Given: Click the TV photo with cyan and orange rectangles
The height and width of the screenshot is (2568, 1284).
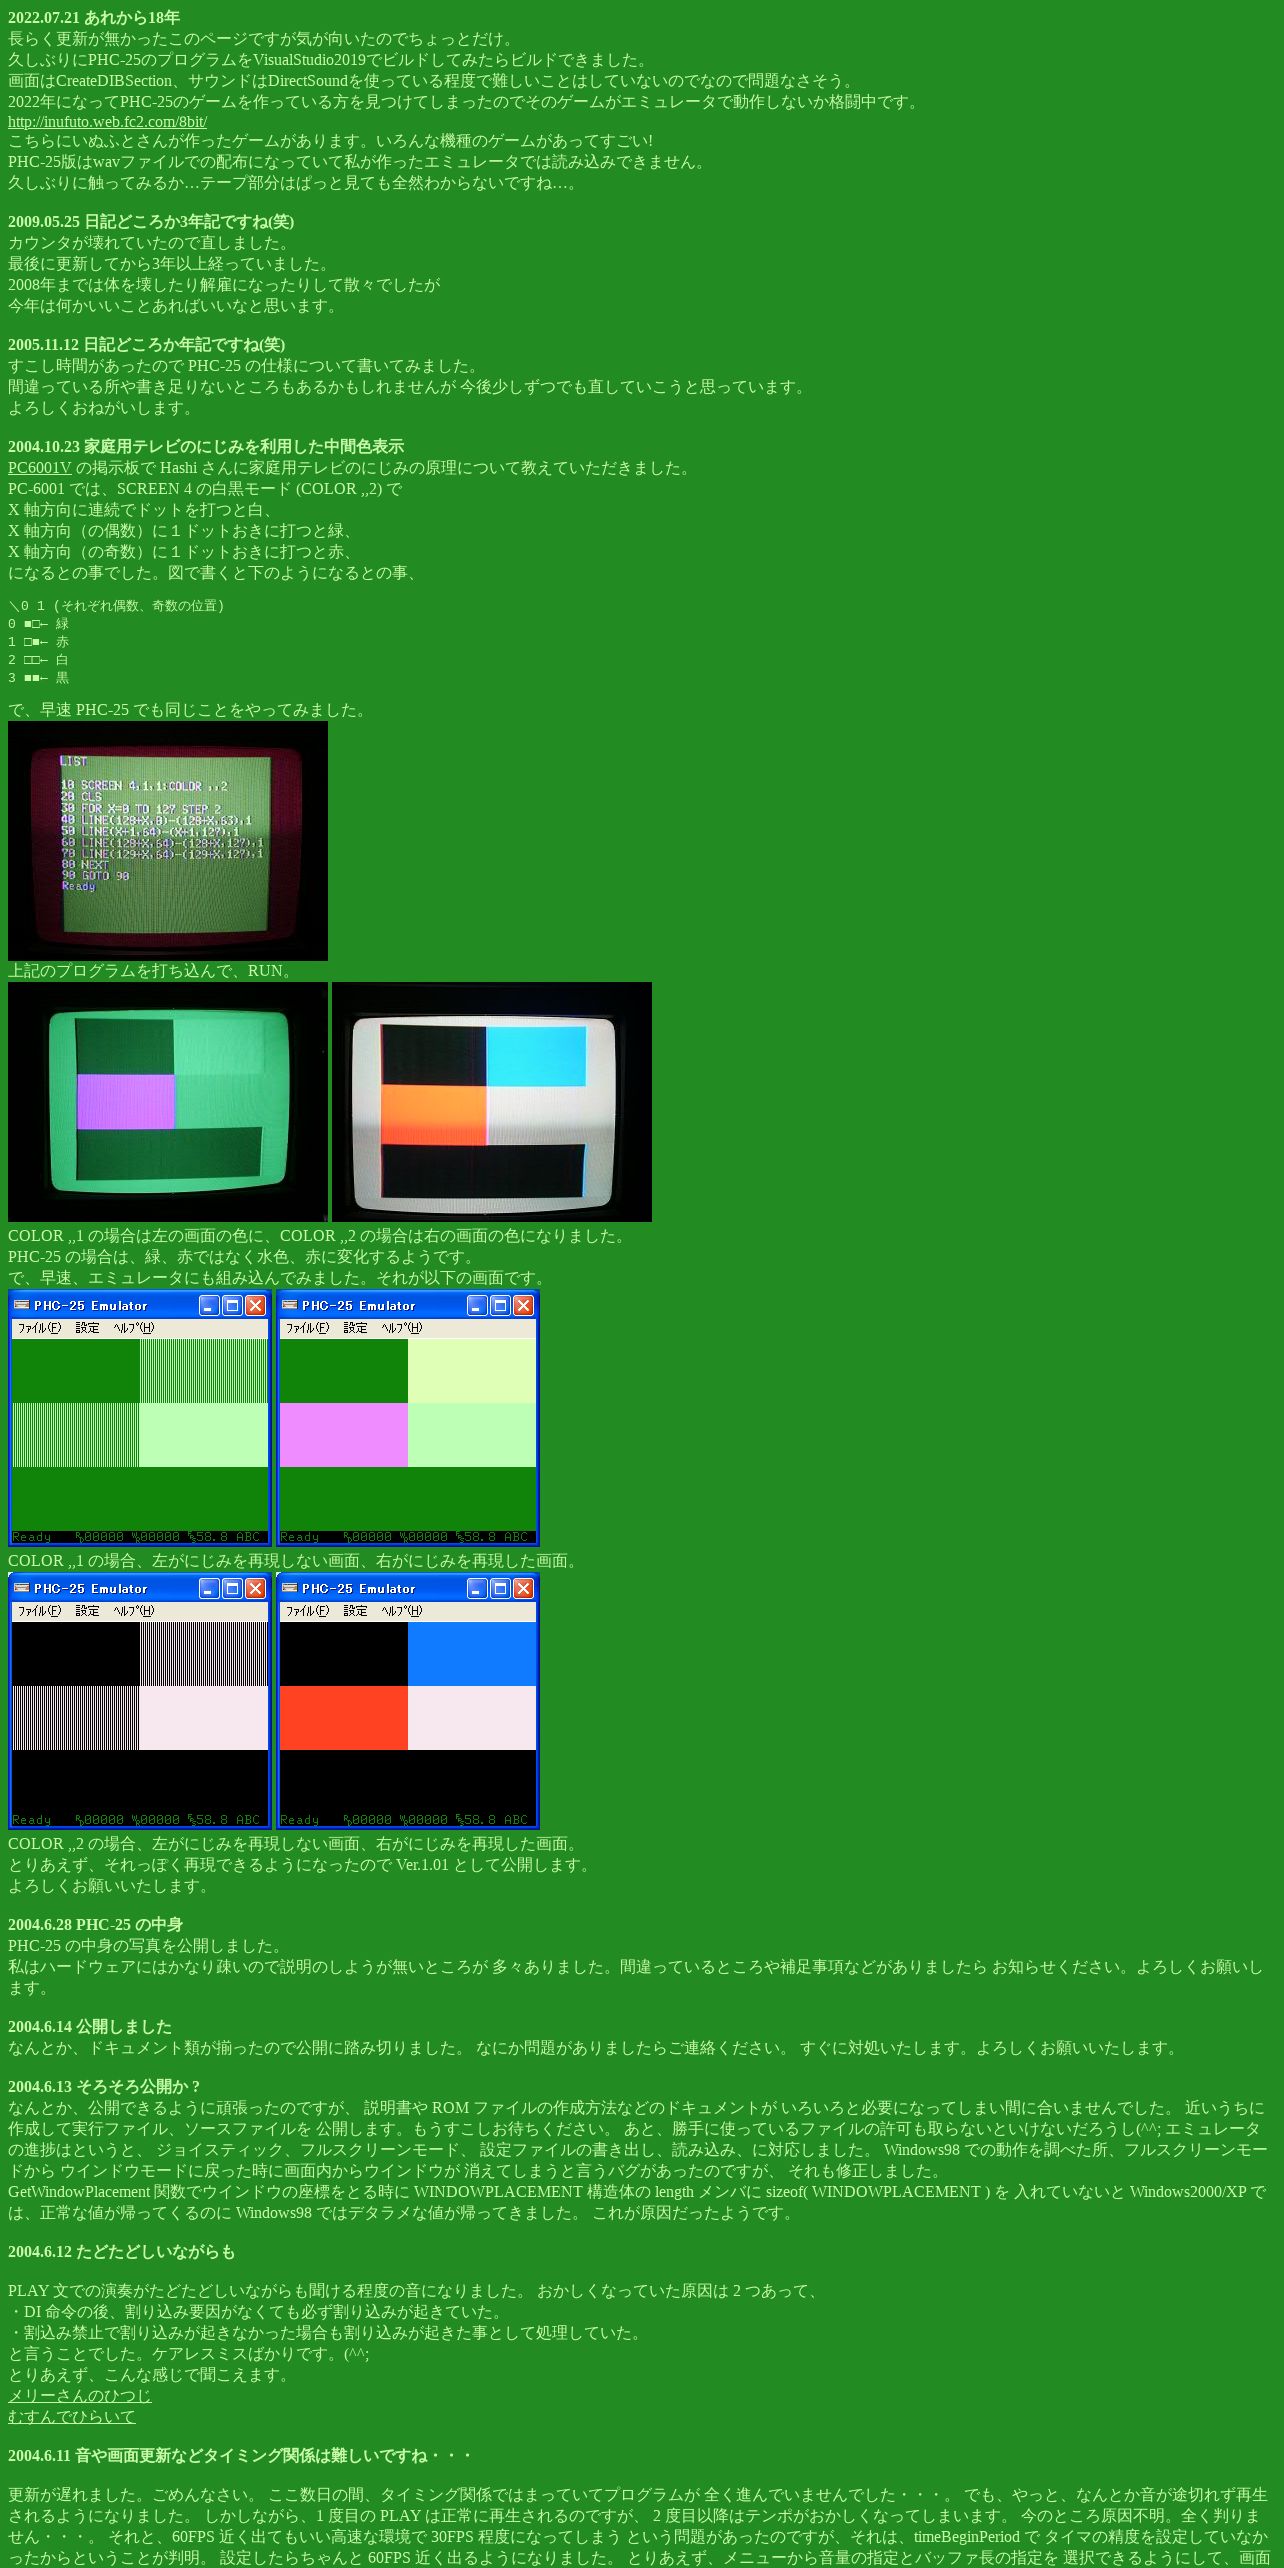Looking at the screenshot, I should [x=492, y=1102].
